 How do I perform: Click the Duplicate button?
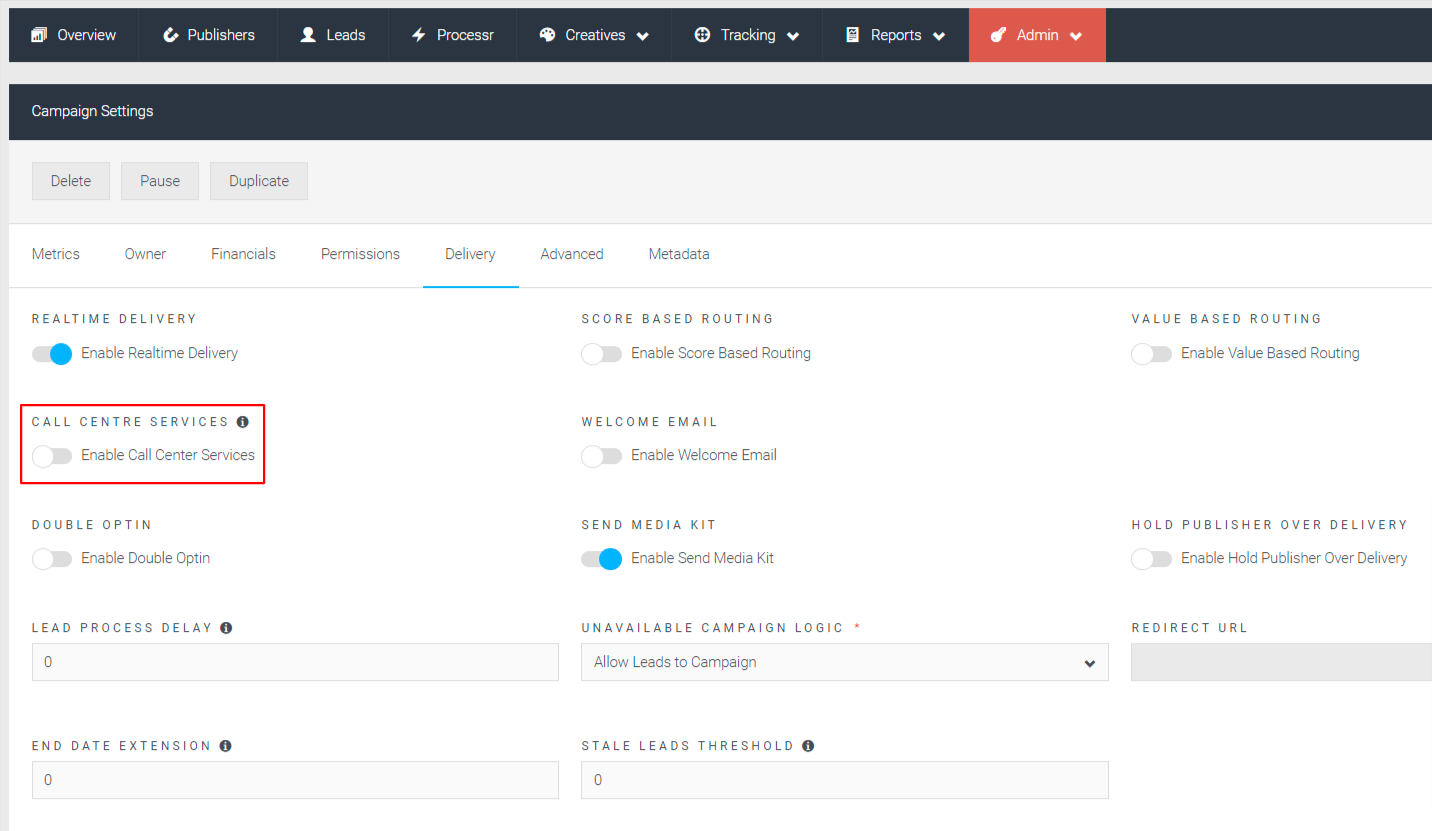(x=258, y=181)
